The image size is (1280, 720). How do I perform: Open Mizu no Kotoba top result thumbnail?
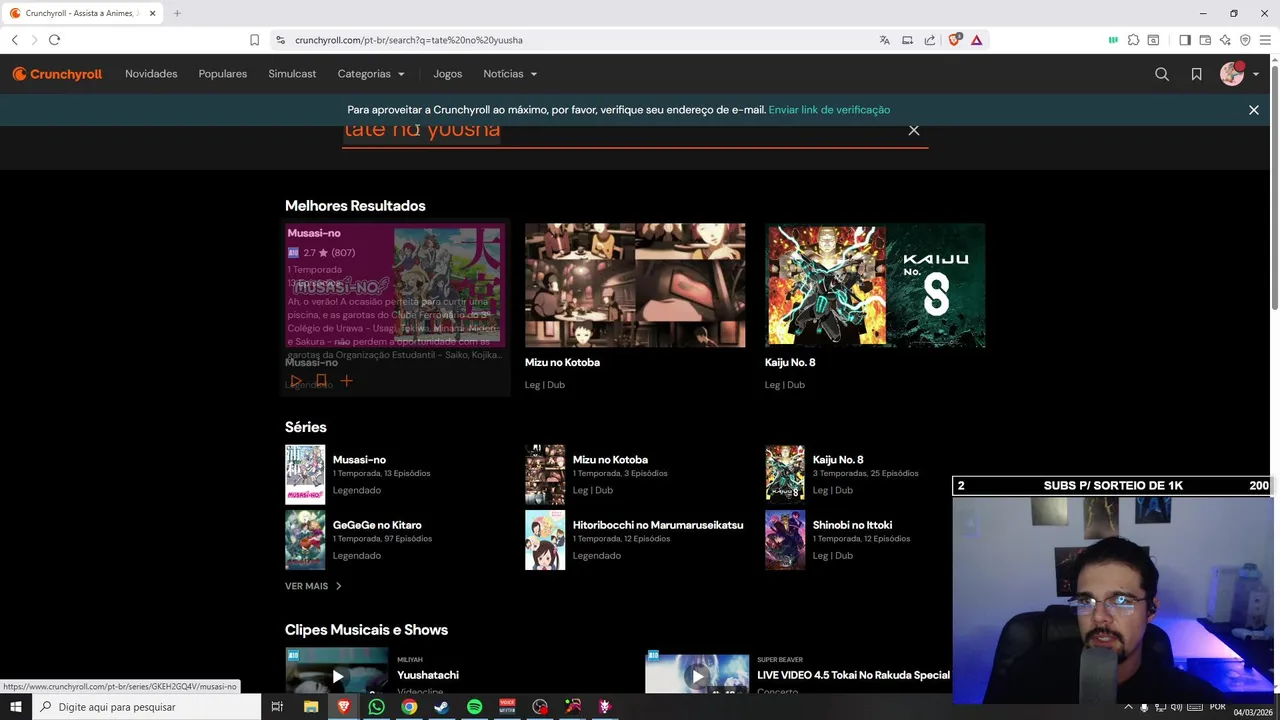coord(635,285)
